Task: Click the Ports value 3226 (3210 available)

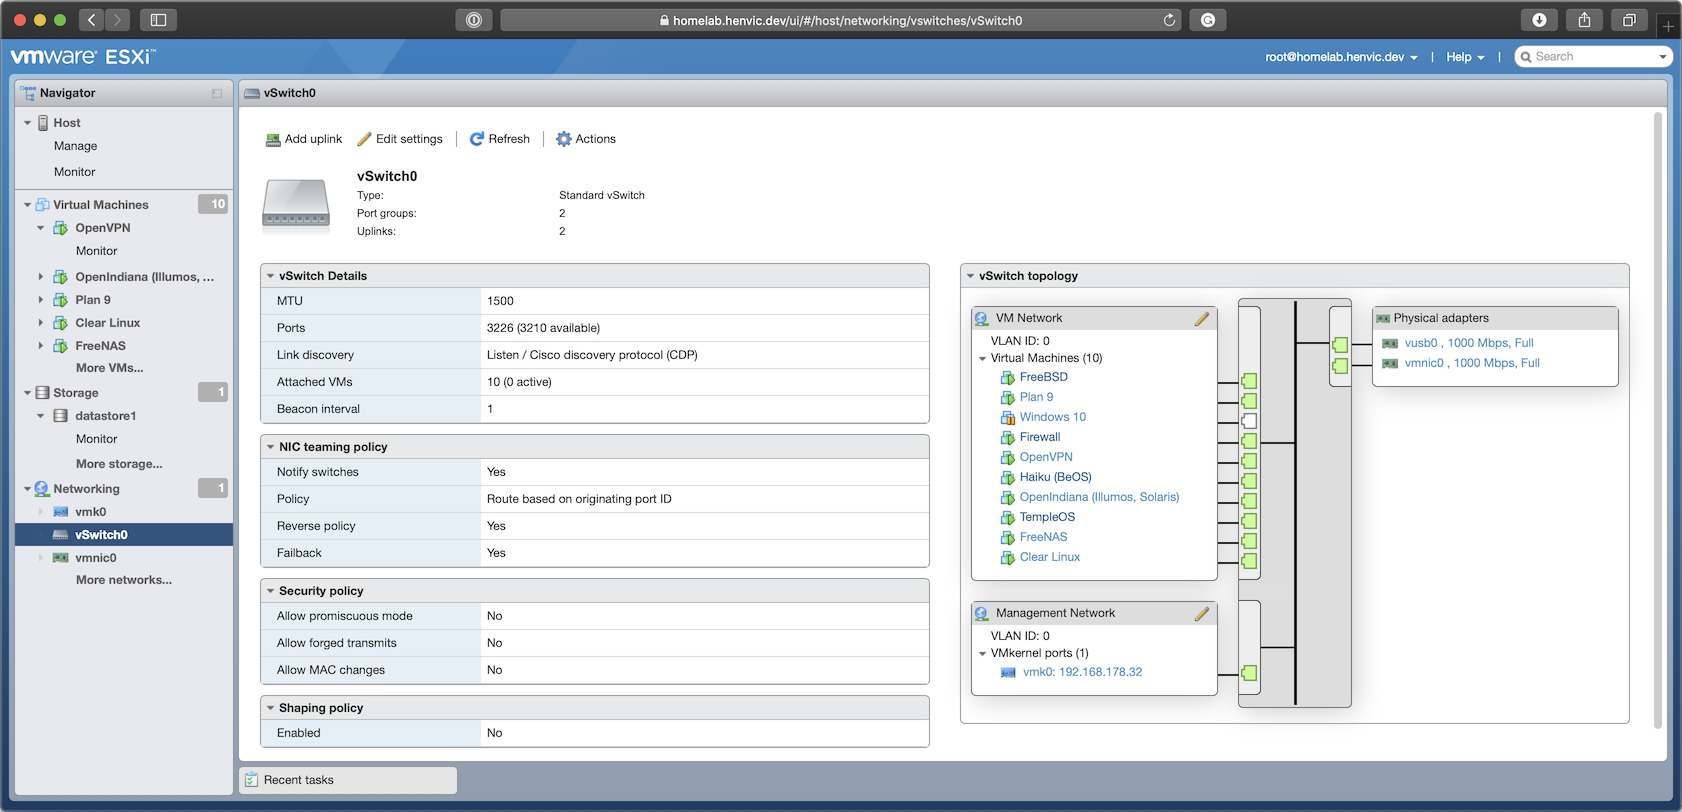Action: click(543, 328)
